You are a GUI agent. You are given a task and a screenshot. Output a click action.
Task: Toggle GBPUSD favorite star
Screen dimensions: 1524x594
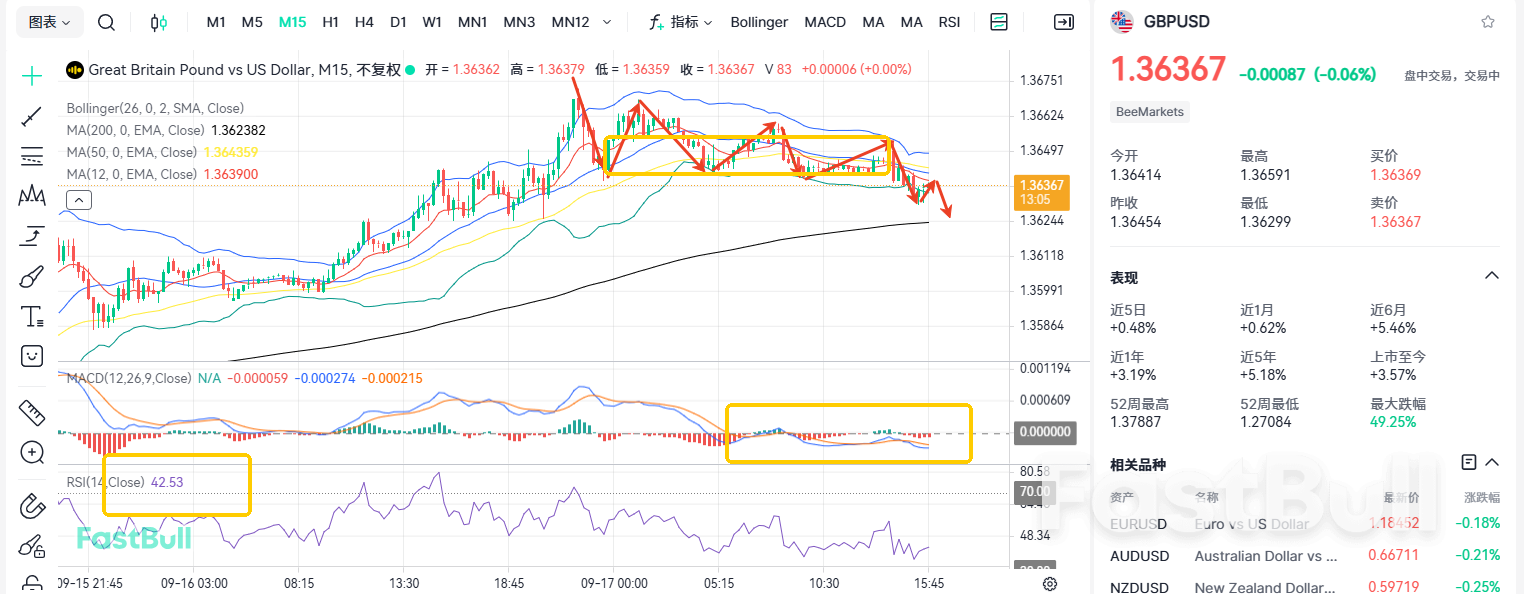click(x=1488, y=21)
